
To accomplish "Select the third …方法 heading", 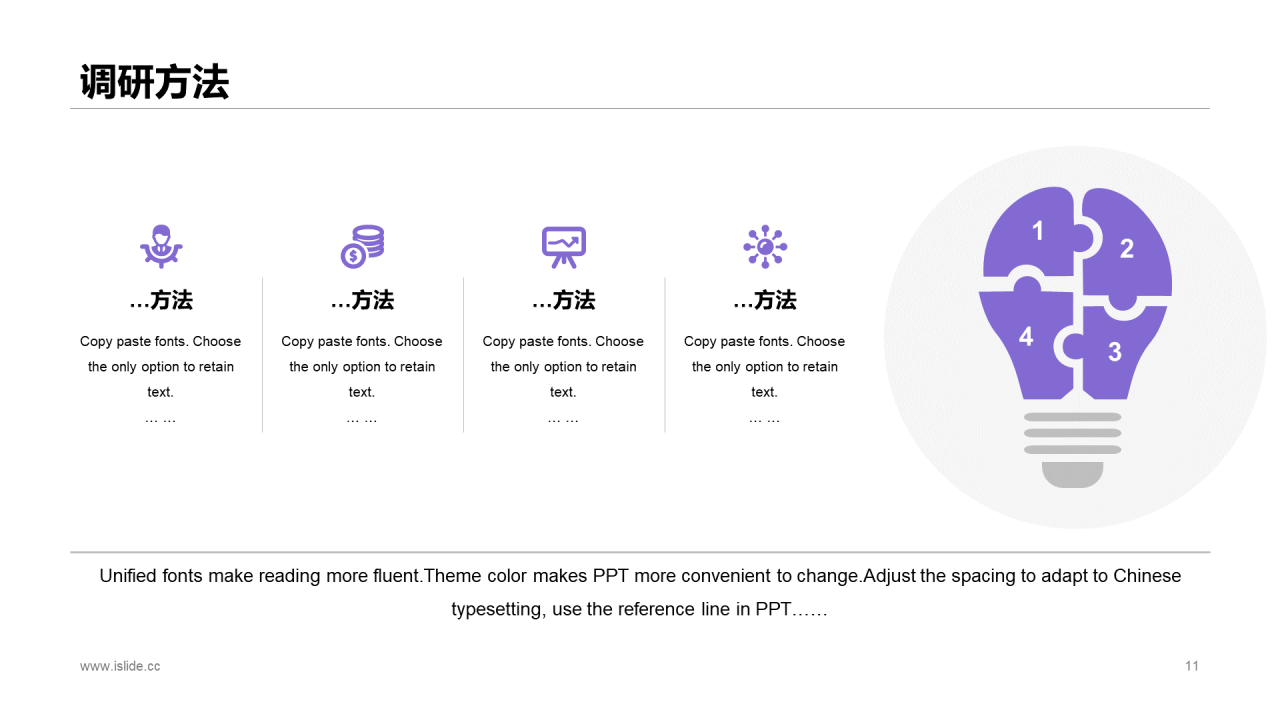I will pyautogui.click(x=564, y=300).
